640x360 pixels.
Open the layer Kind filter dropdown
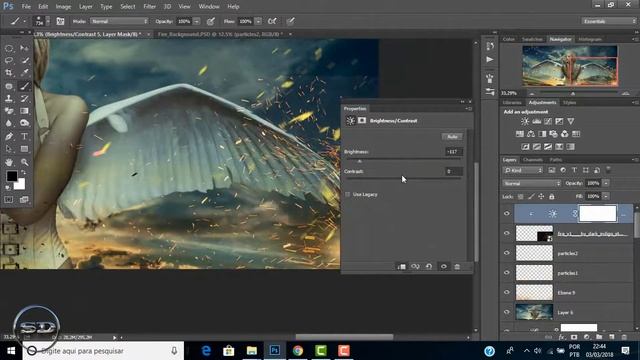coord(523,170)
